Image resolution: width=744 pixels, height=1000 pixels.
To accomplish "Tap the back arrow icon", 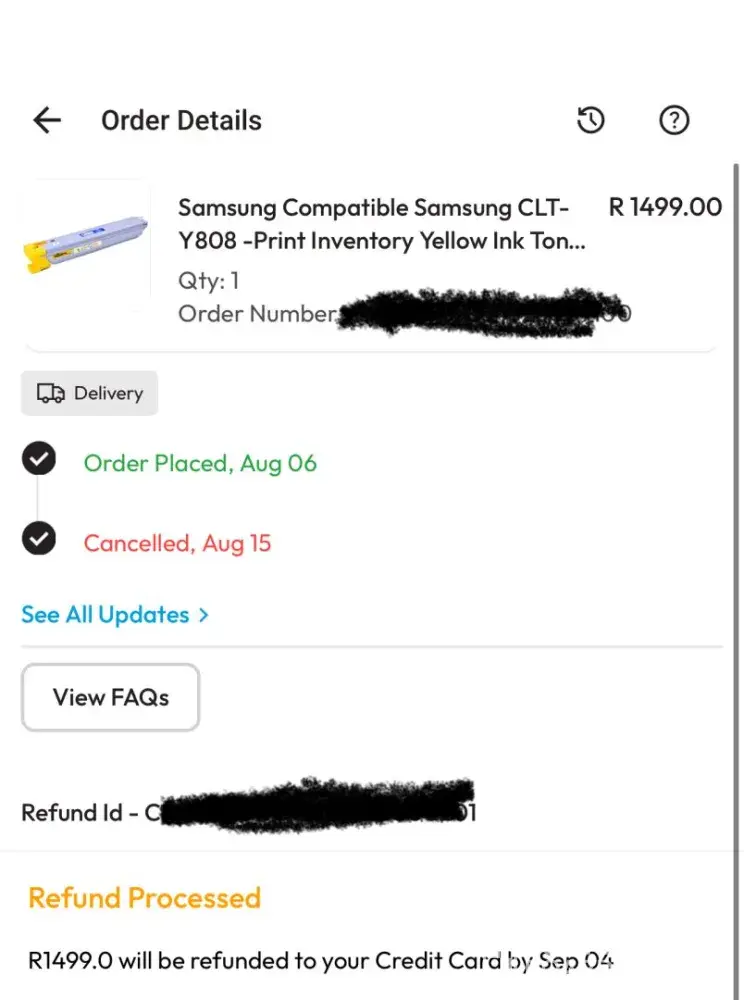I will pyautogui.click(x=47, y=121).
